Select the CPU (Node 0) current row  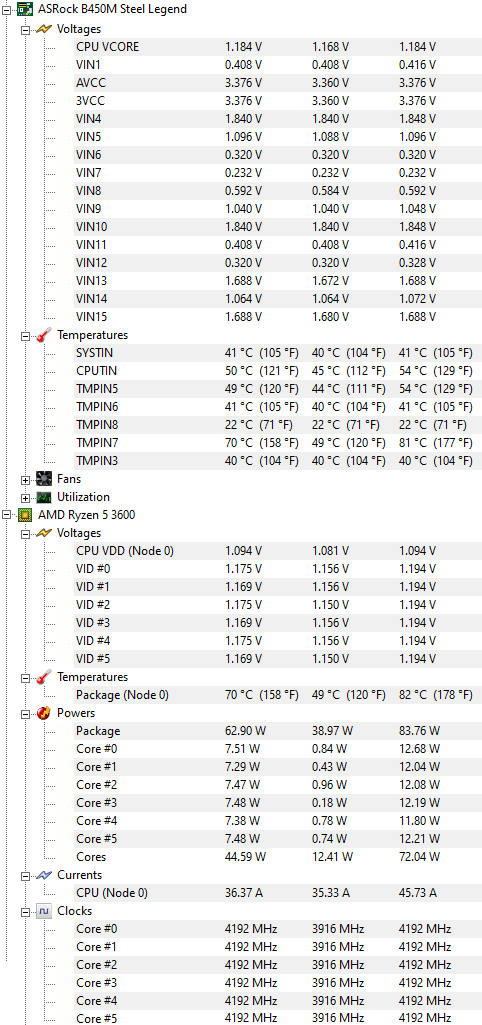277,893
